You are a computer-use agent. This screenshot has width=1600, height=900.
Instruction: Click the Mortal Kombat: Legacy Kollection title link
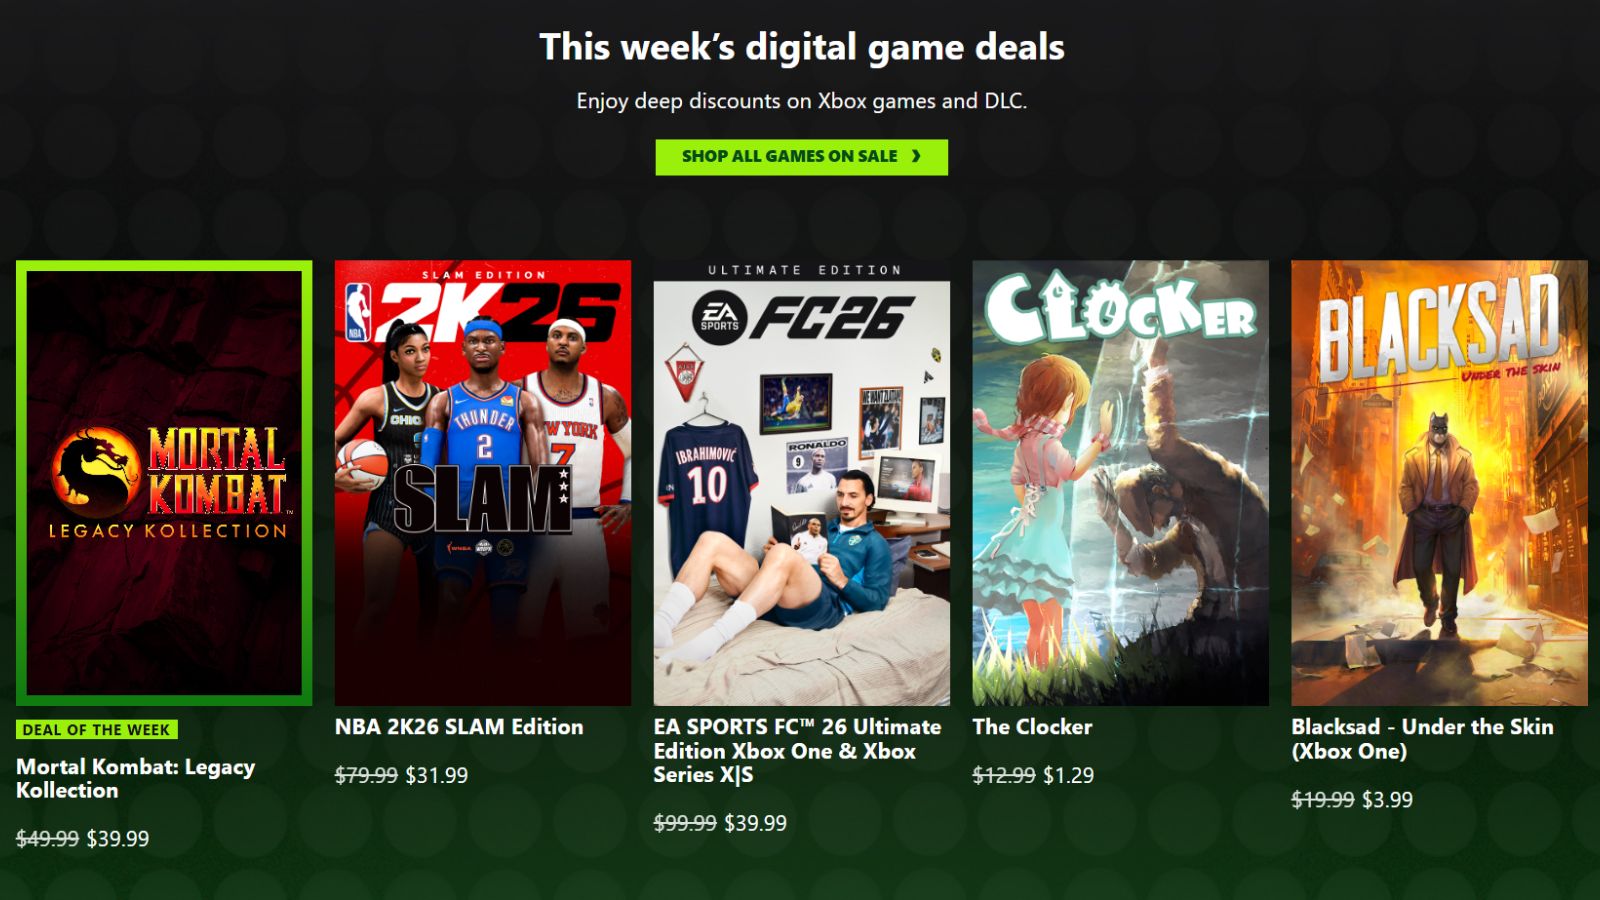pos(135,779)
